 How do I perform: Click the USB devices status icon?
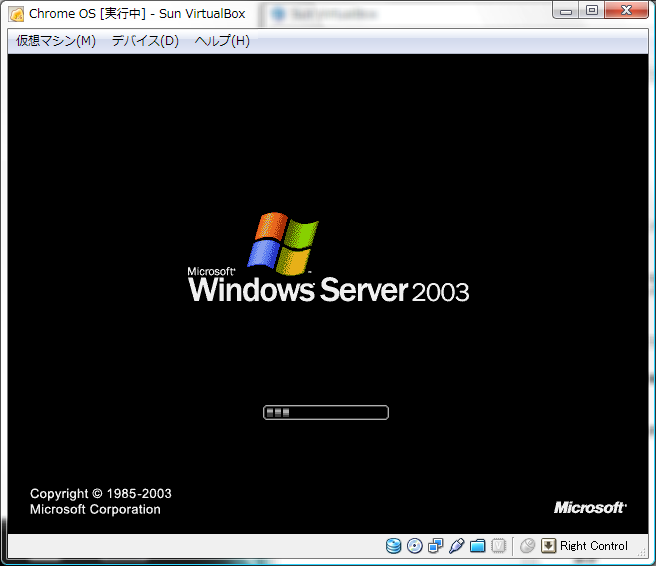pos(456,546)
